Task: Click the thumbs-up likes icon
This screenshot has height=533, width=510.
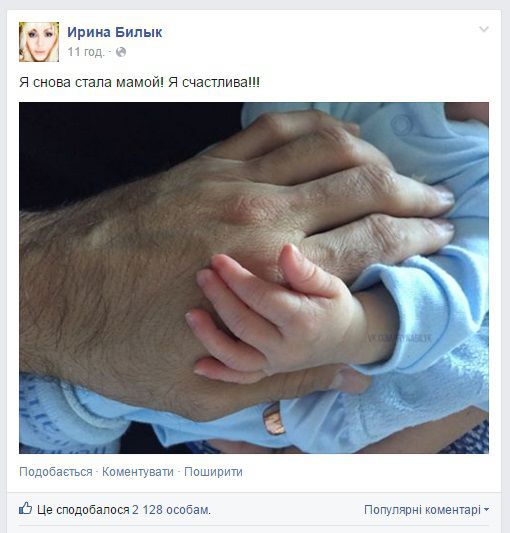Action: [x=26, y=509]
